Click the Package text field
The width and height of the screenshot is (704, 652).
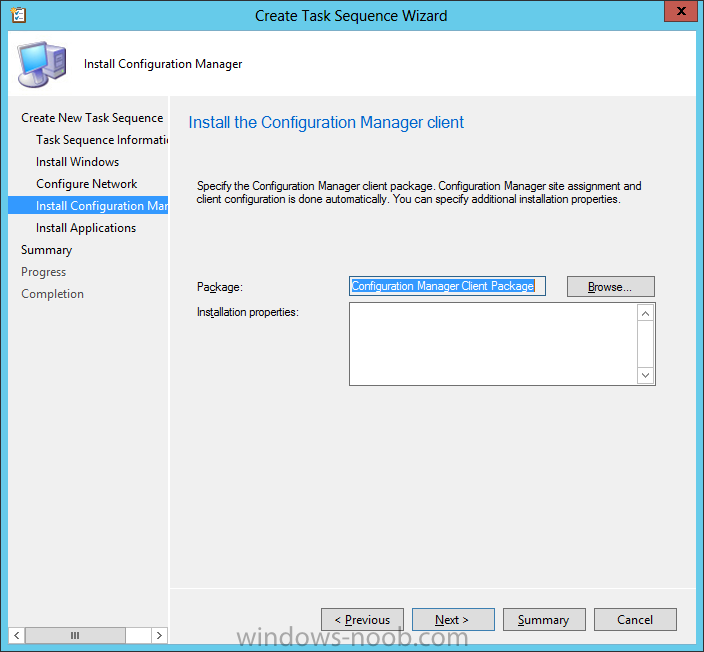point(447,286)
